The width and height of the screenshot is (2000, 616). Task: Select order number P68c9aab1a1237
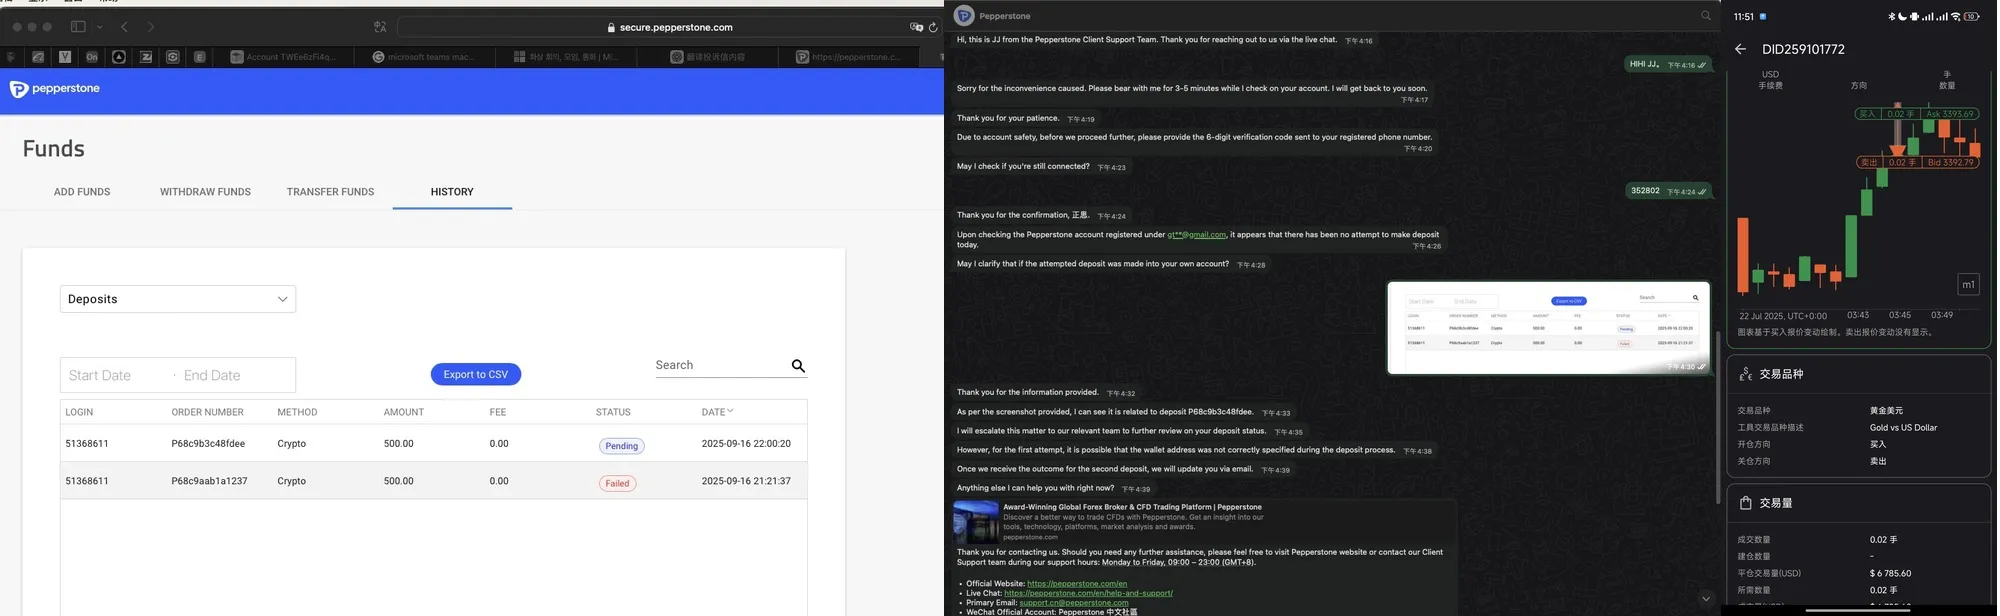coord(209,481)
